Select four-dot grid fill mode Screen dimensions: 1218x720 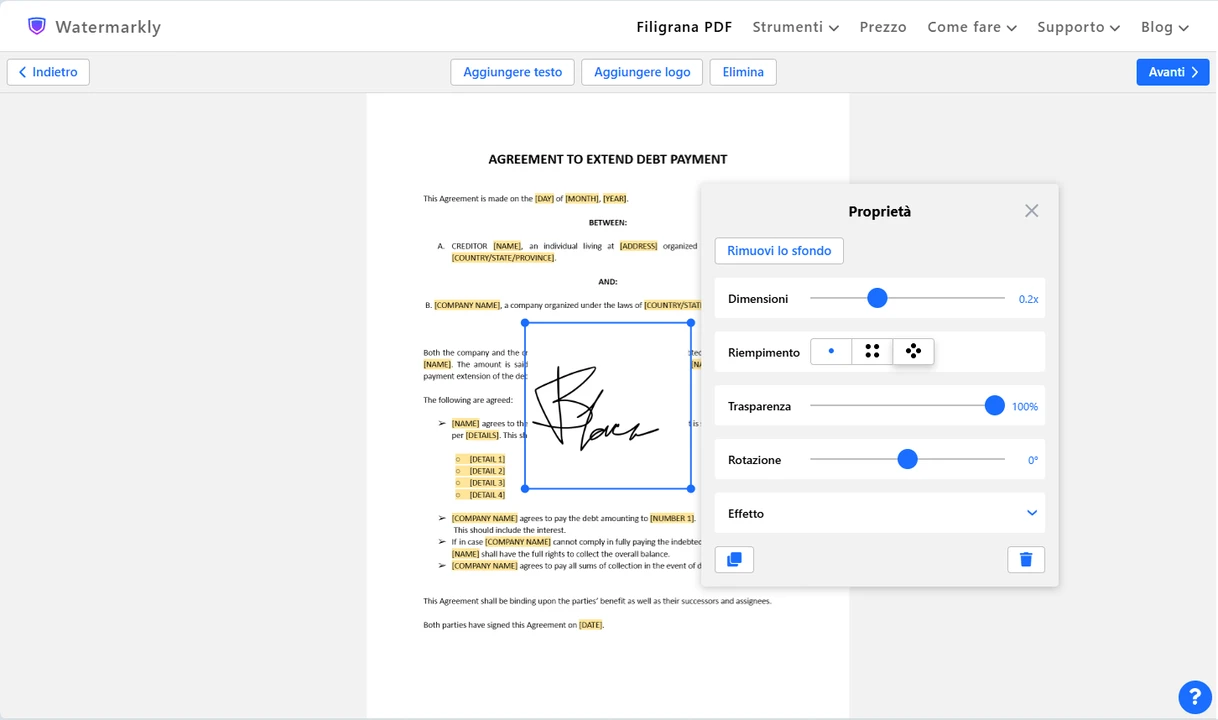coord(872,352)
